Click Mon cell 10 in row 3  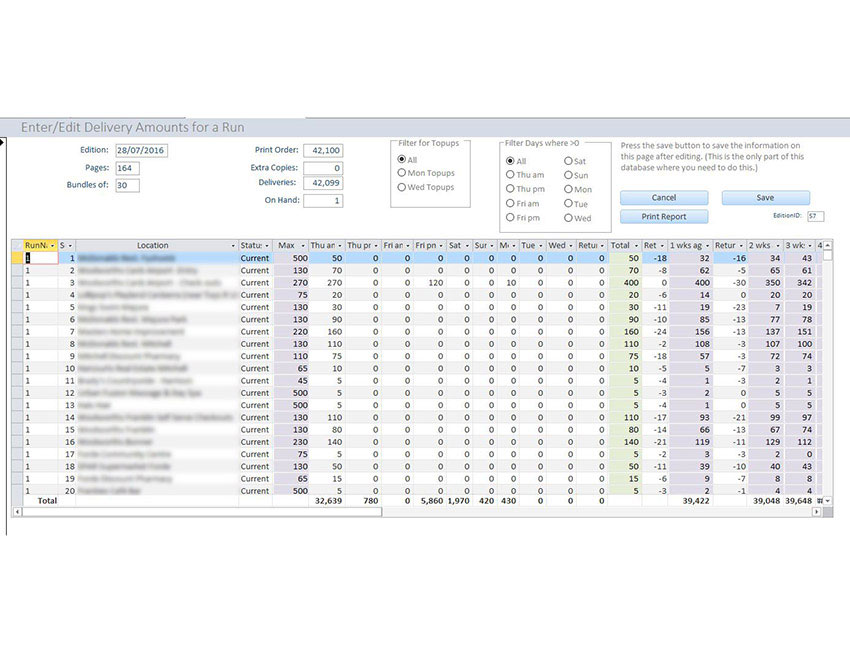[508, 283]
